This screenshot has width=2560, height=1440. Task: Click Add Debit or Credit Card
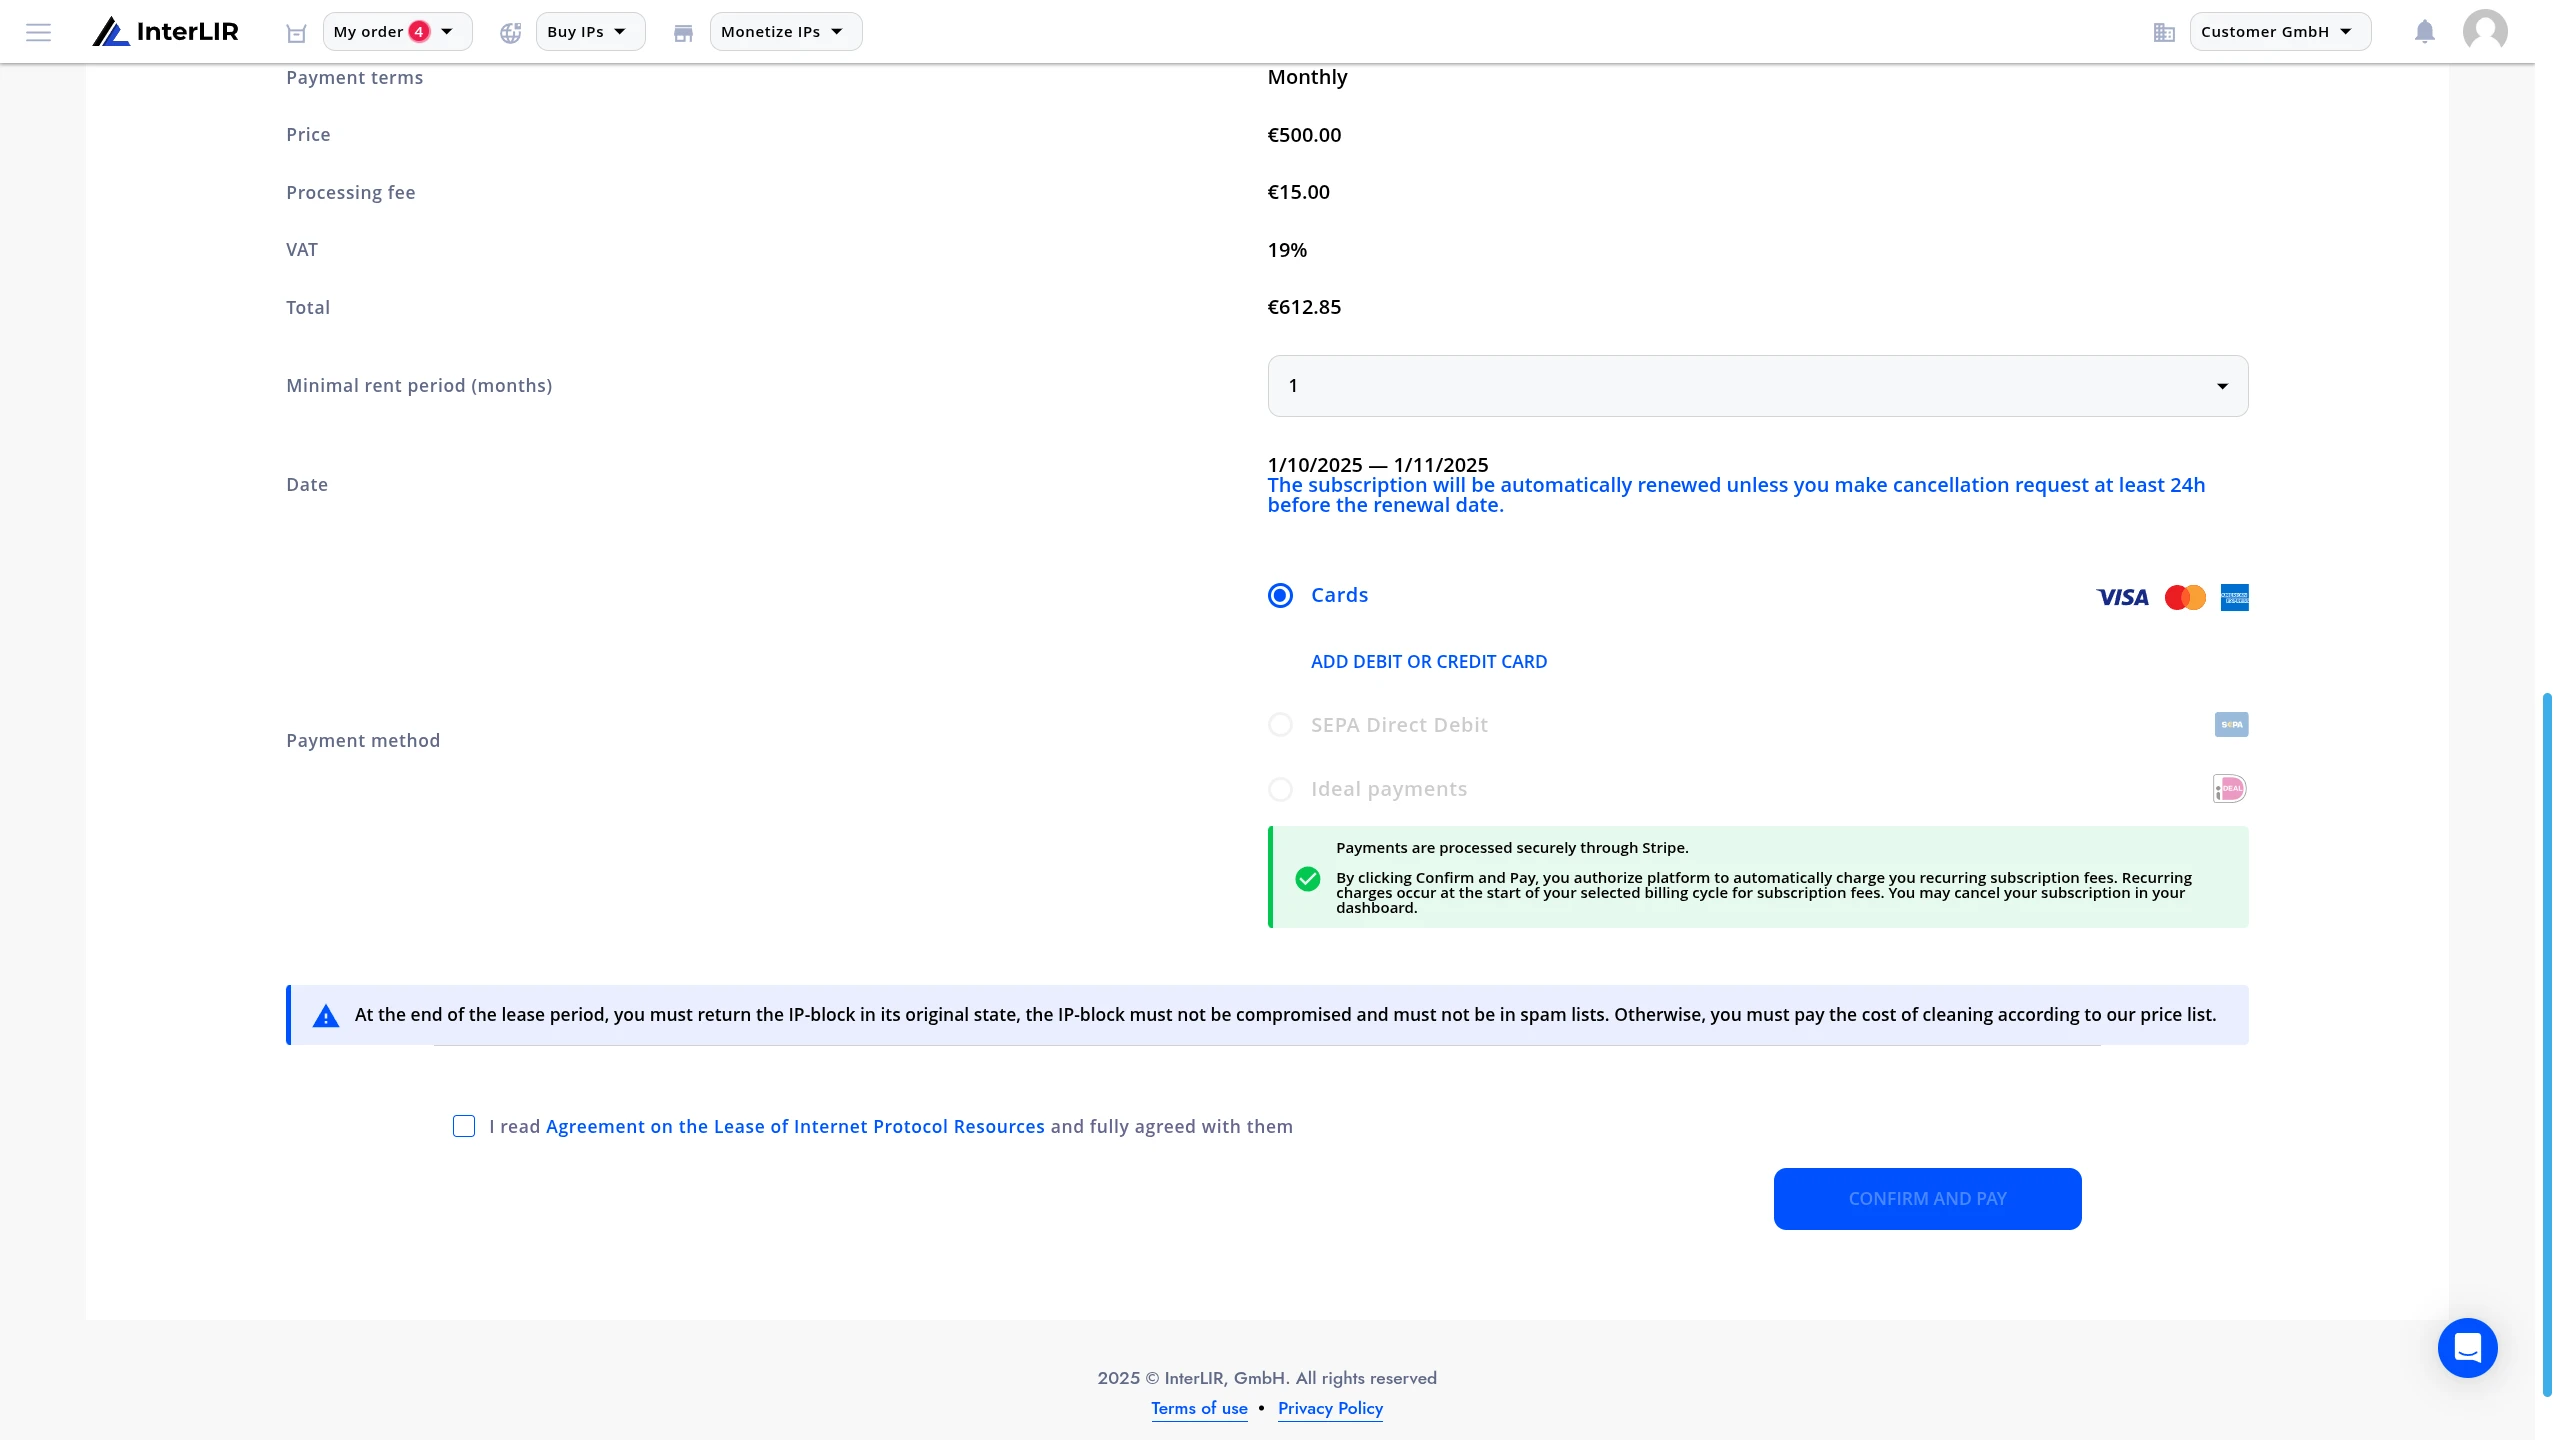click(x=1428, y=661)
